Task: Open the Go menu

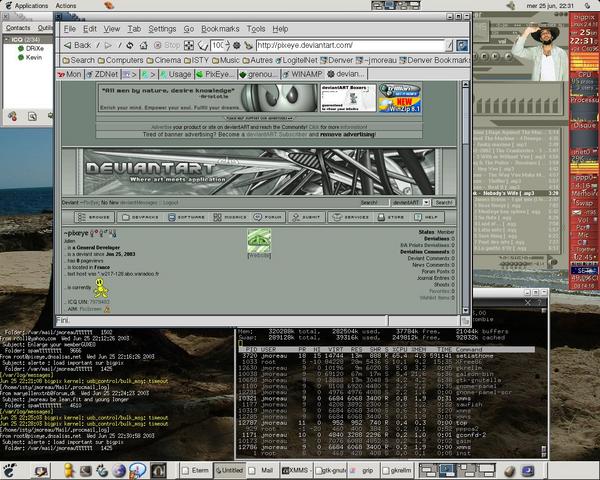Action: [189, 29]
